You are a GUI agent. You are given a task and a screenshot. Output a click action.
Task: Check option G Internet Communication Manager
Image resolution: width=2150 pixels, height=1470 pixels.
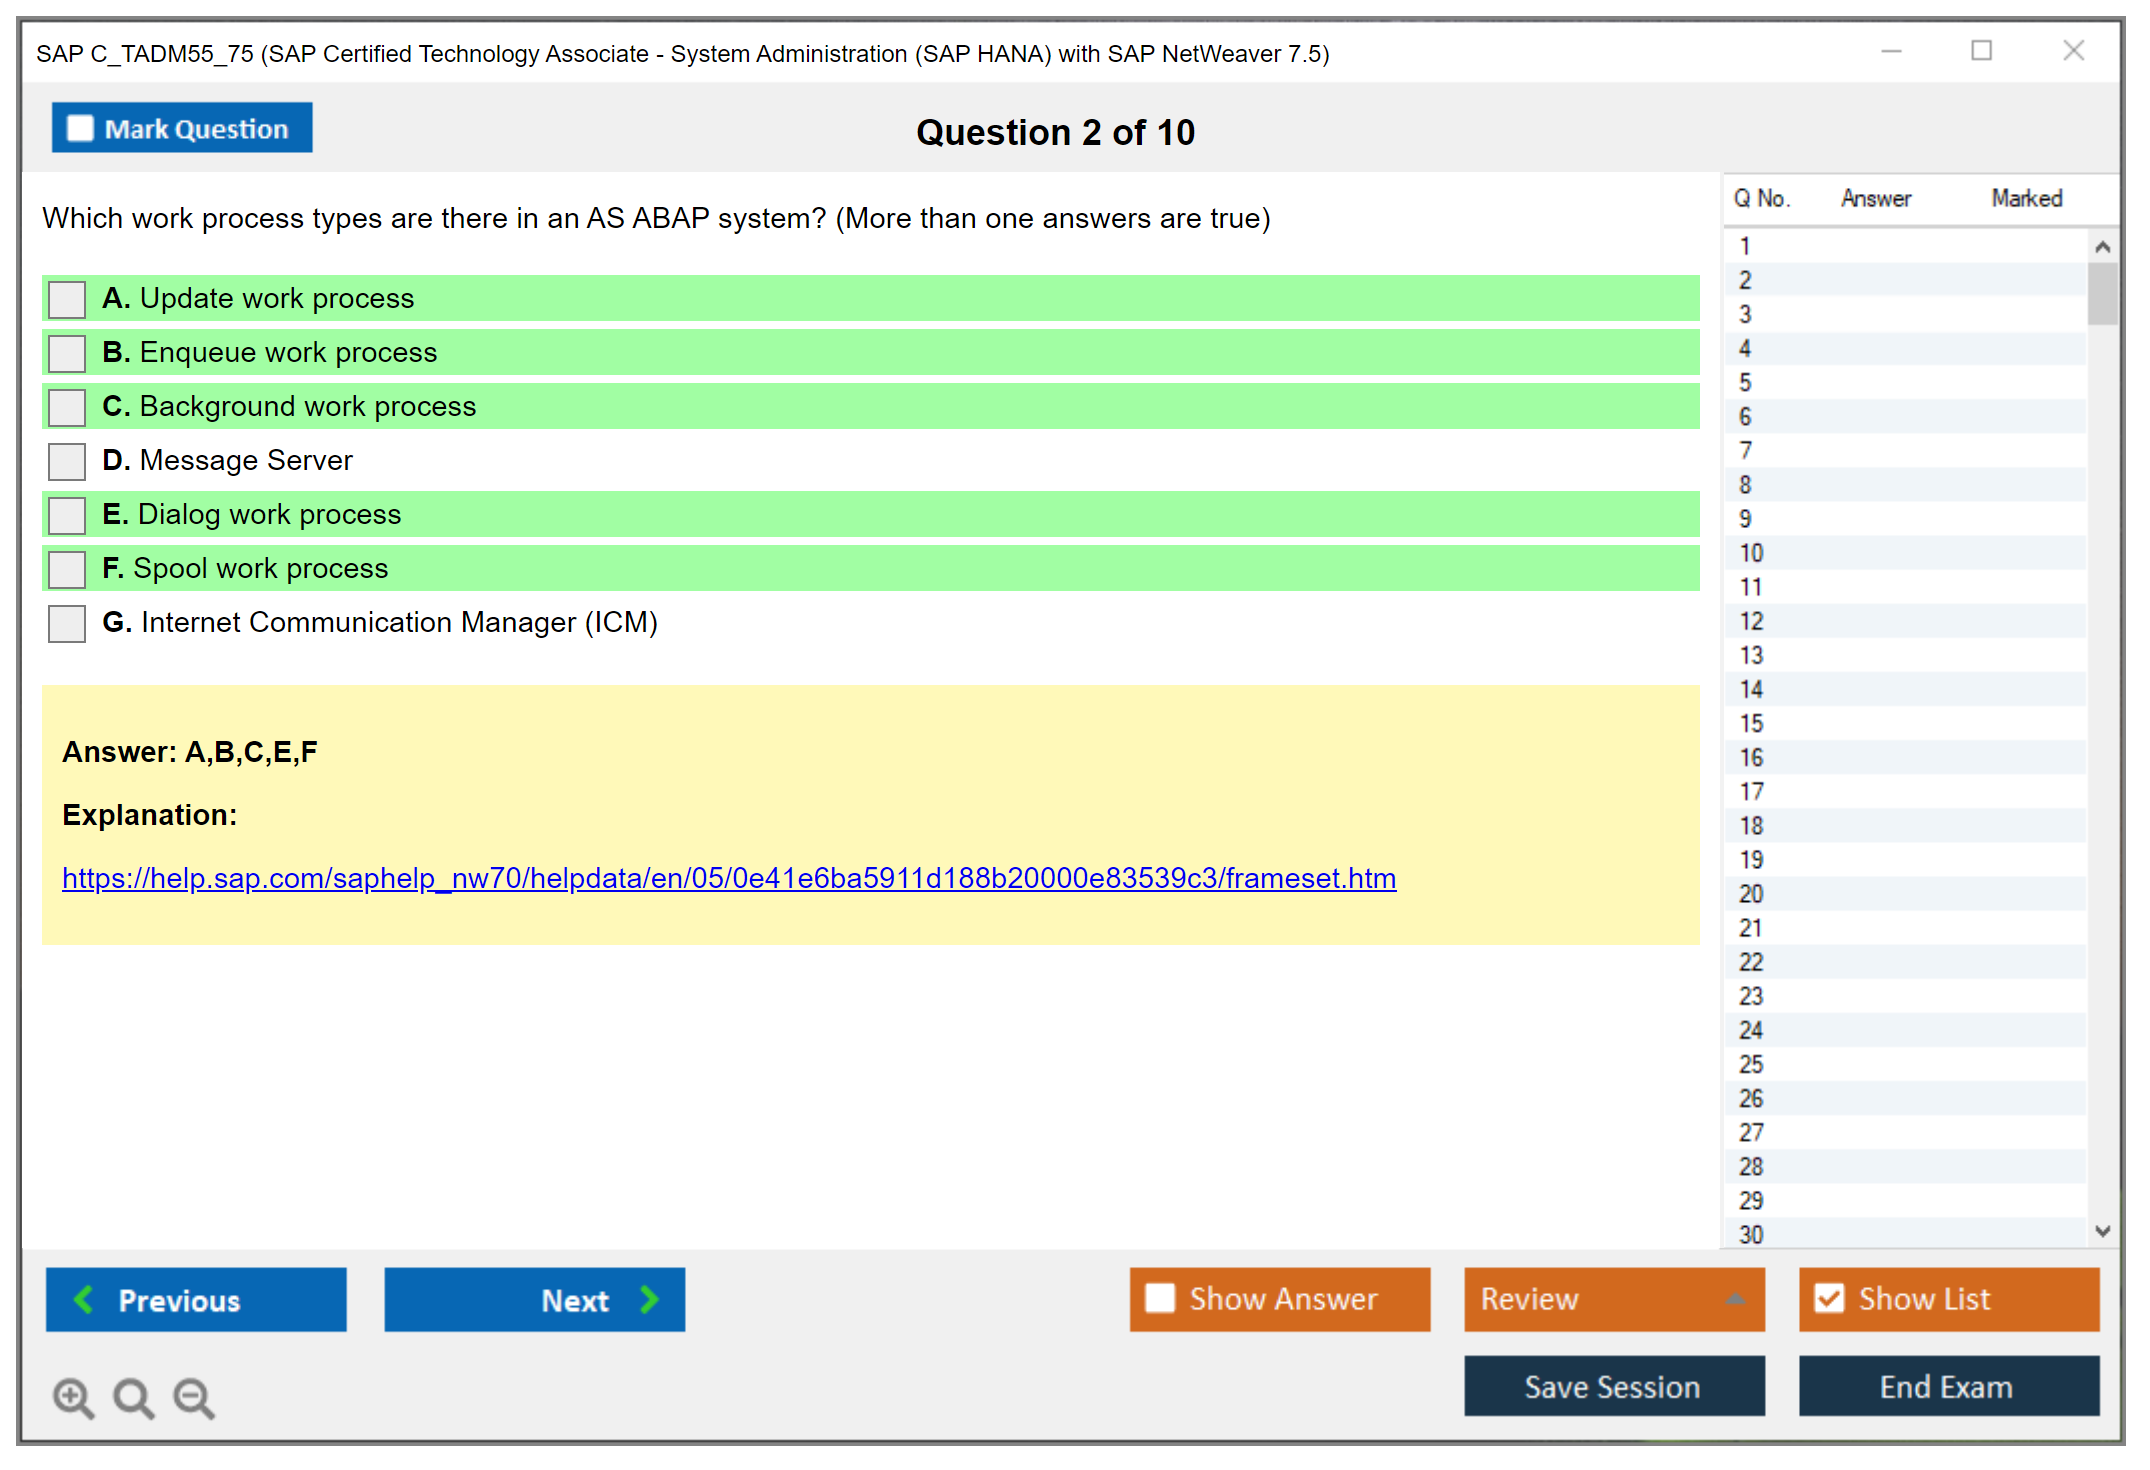tap(67, 623)
